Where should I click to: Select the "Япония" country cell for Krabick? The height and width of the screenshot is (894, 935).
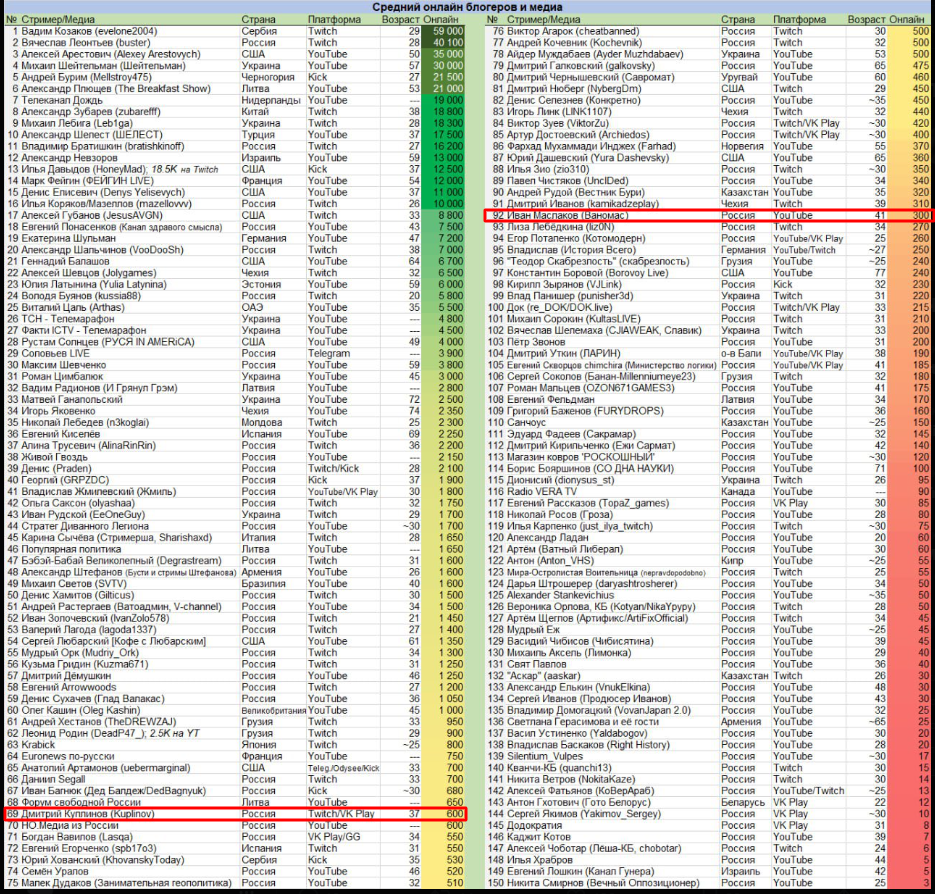[259, 744]
